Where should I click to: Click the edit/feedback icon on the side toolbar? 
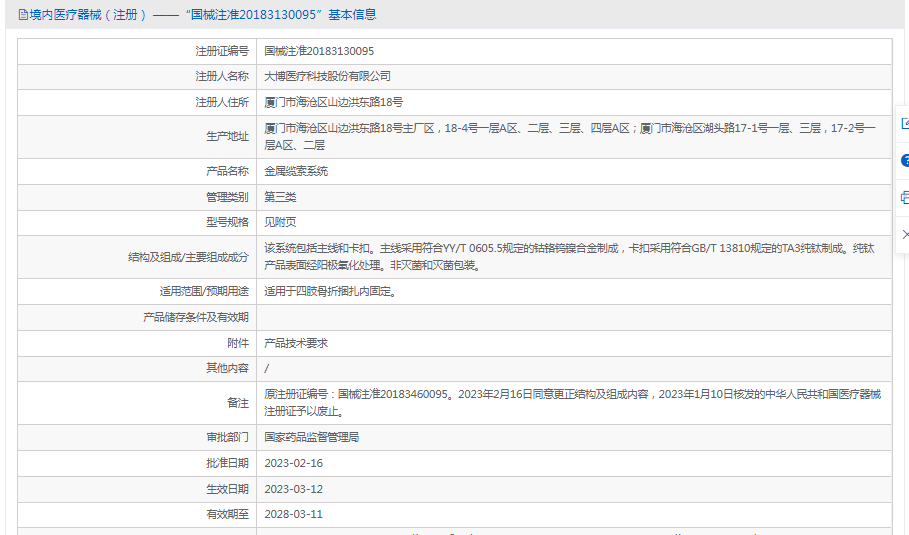[x=905, y=123]
